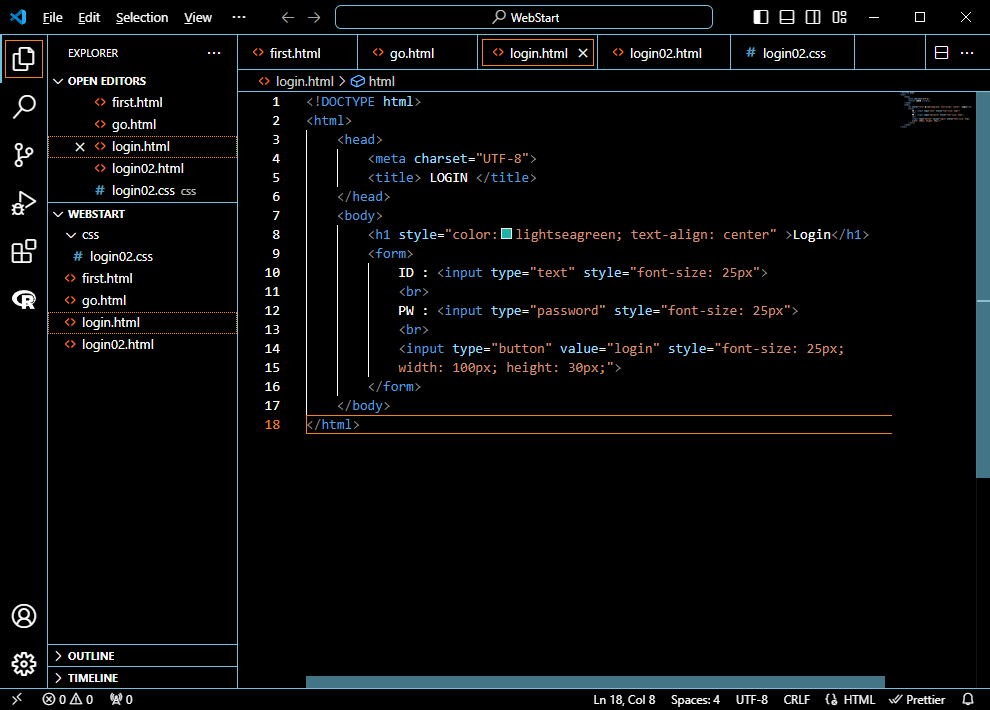Change end of line sequence CRLF
The height and width of the screenshot is (710, 990).
(x=796, y=699)
